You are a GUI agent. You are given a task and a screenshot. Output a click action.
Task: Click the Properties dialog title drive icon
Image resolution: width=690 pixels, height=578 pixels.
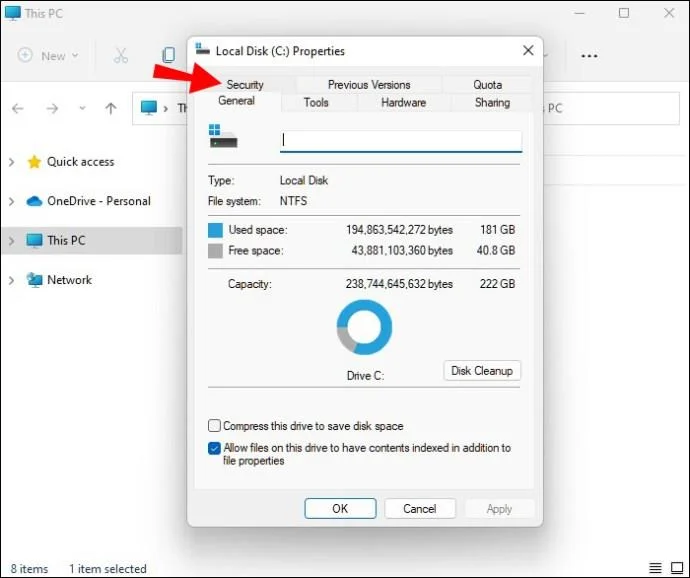click(202, 49)
